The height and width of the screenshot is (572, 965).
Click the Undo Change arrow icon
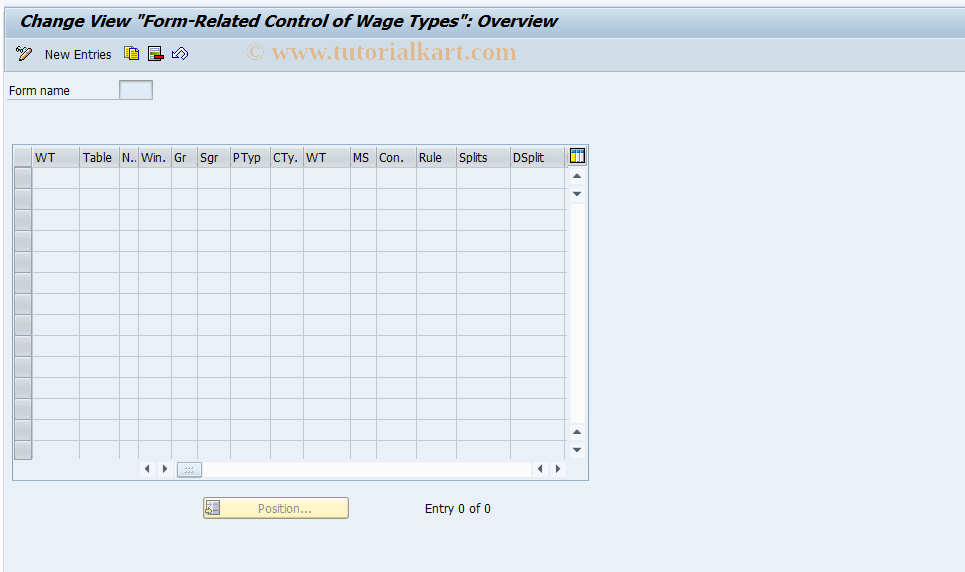pyautogui.click(x=180, y=54)
